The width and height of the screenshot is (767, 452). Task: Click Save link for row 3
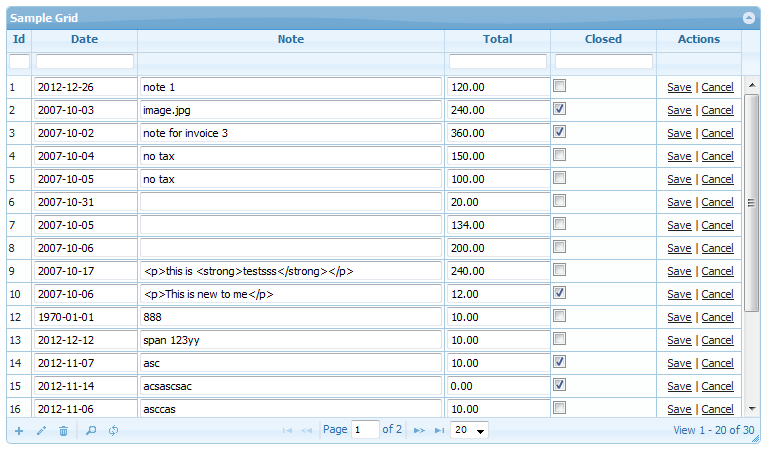(679, 133)
